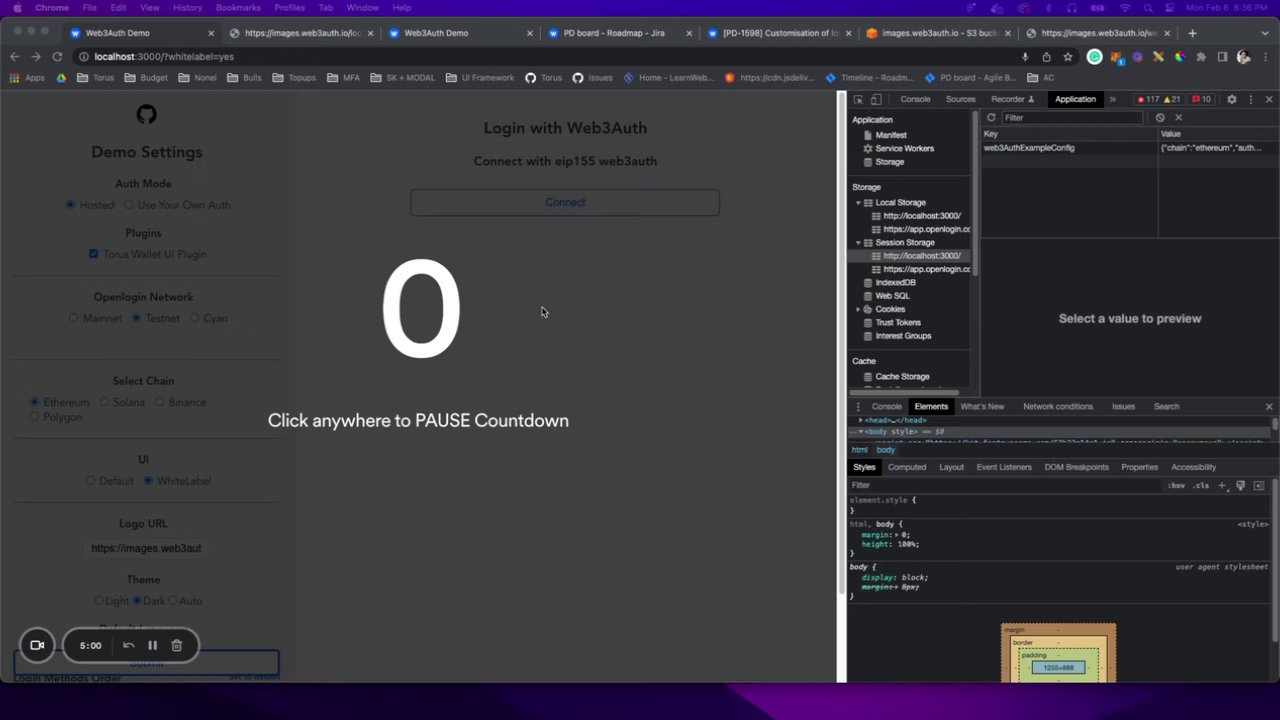Choose the Mainnet network radio
Screen dimensions: 1280x720
73,318
